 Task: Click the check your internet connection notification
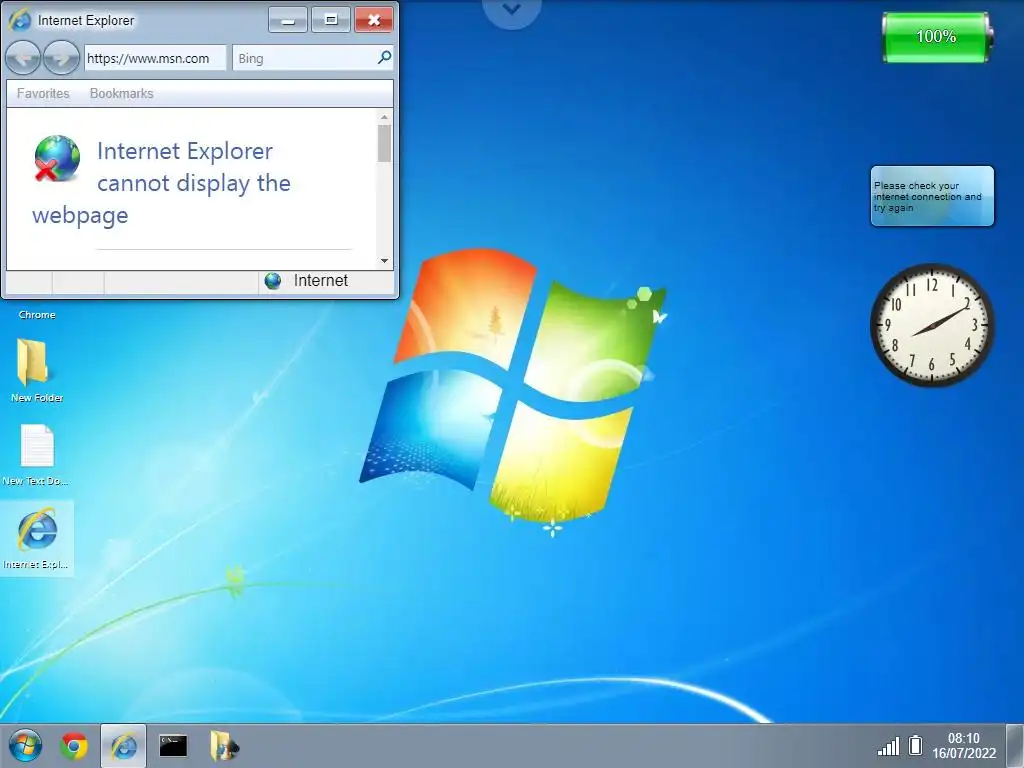932,196
